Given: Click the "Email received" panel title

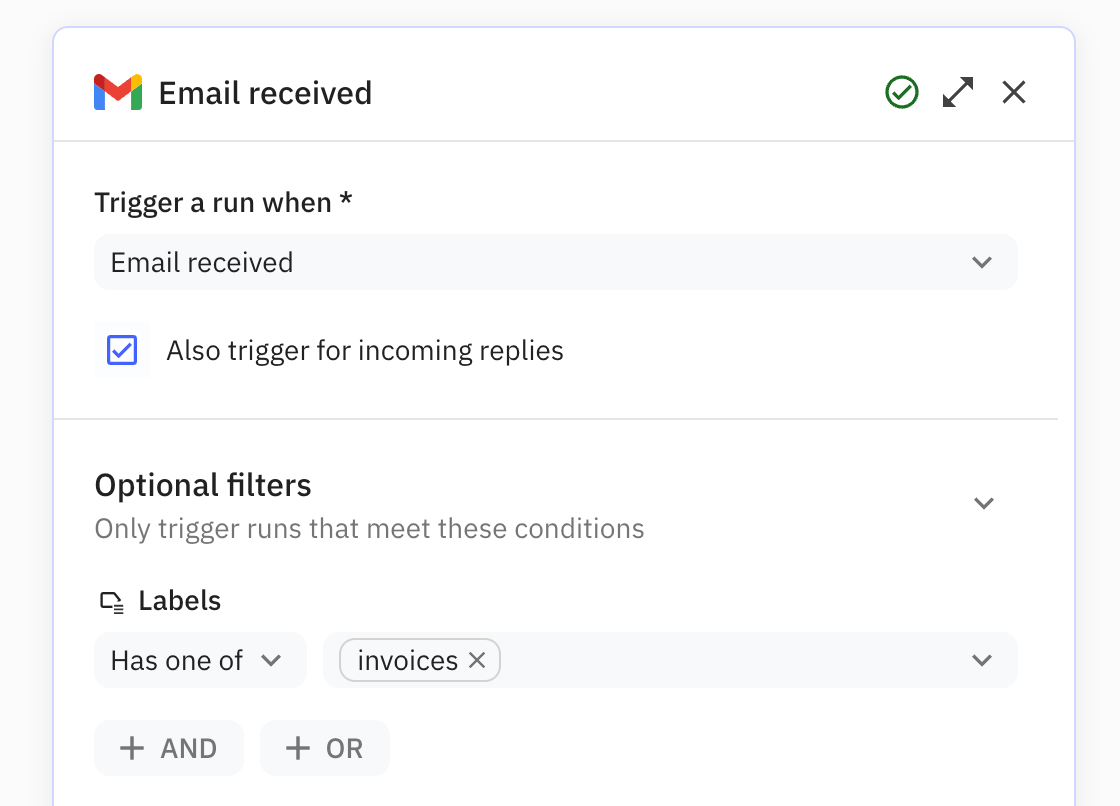Looking at the screenshot, I should click(x=265, y=93).
